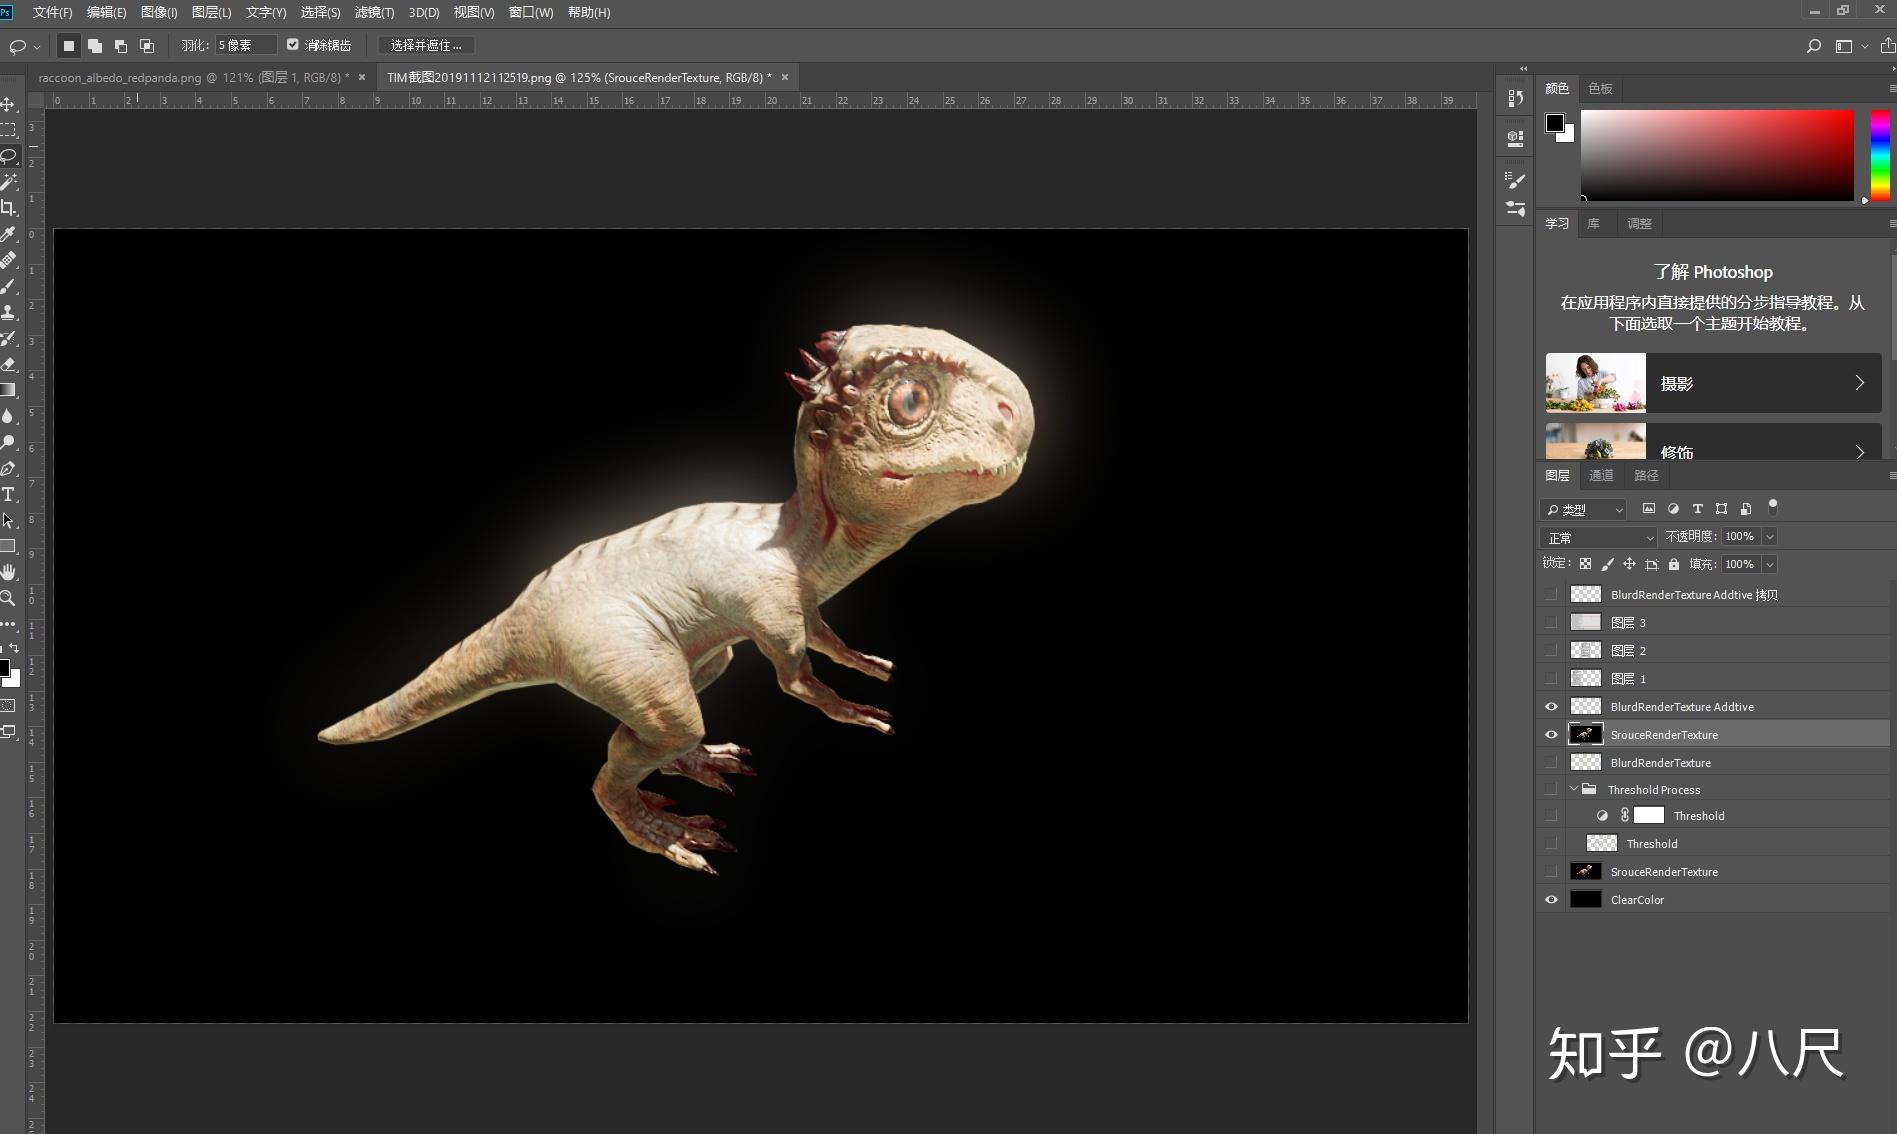Select the Magic Wand tool
The image size is (1897, 1134).
pos(8,182)
